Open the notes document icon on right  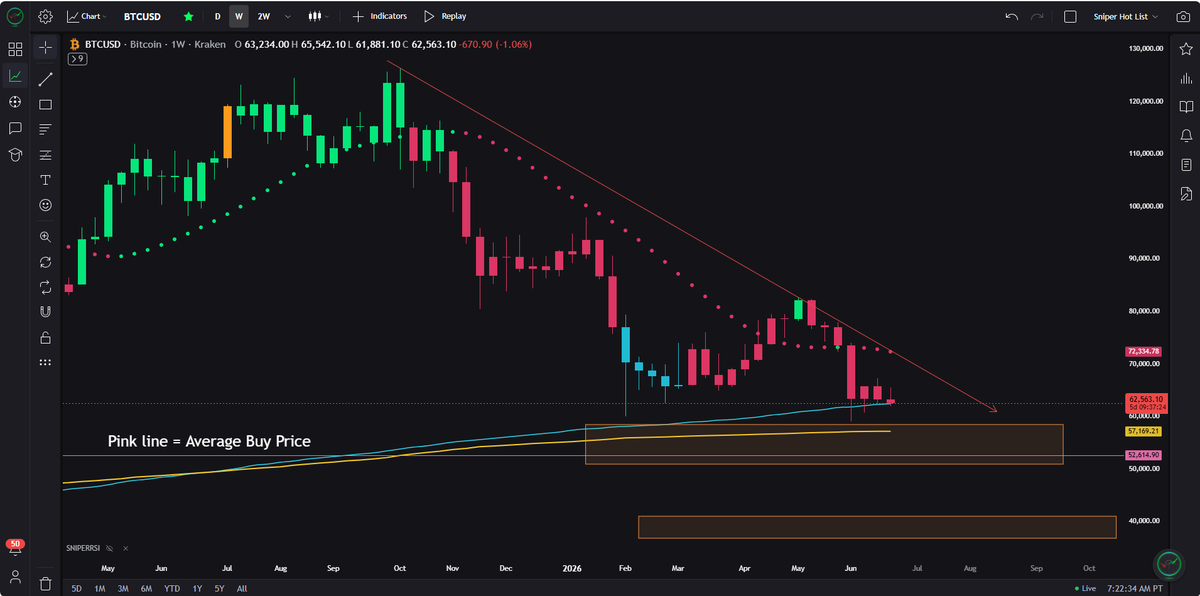[1186, 164]
